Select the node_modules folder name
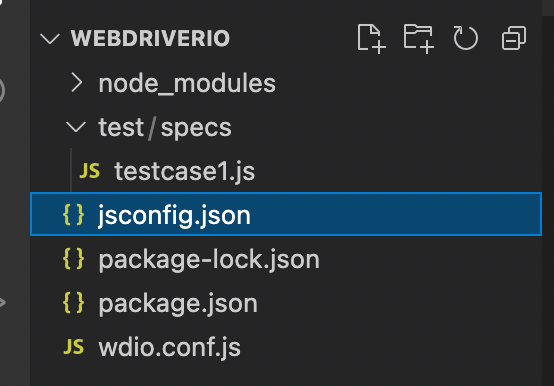 coord(187,84)
